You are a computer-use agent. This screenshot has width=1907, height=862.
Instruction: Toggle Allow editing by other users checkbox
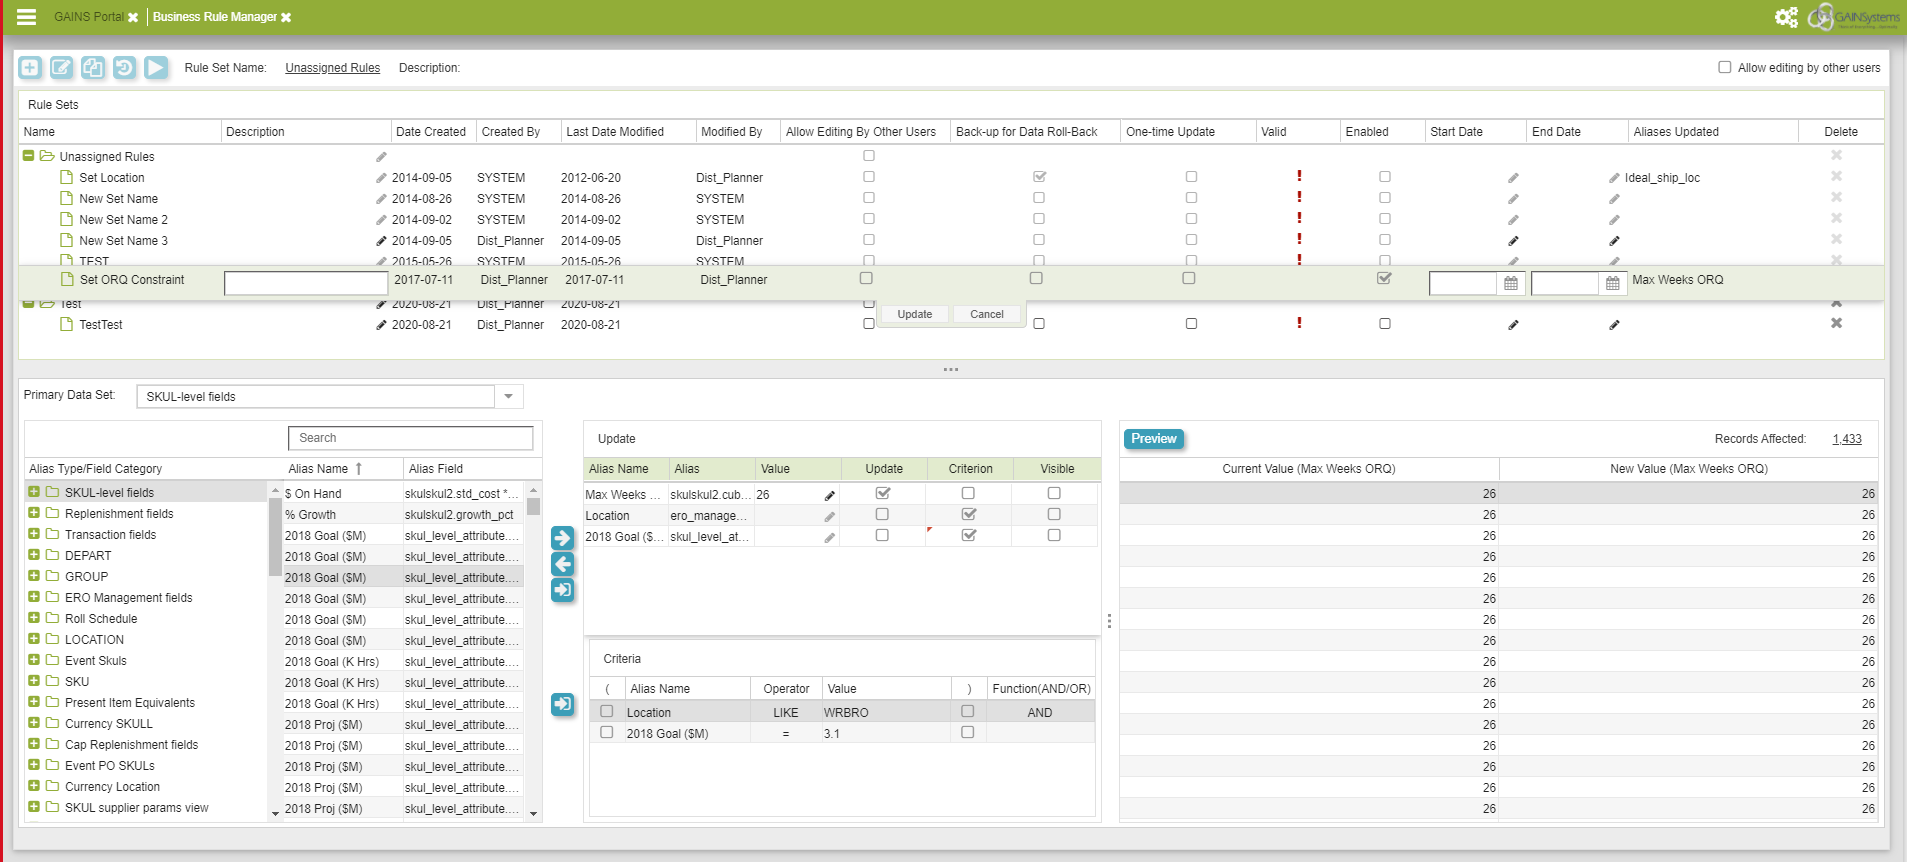click(1724, 68)
